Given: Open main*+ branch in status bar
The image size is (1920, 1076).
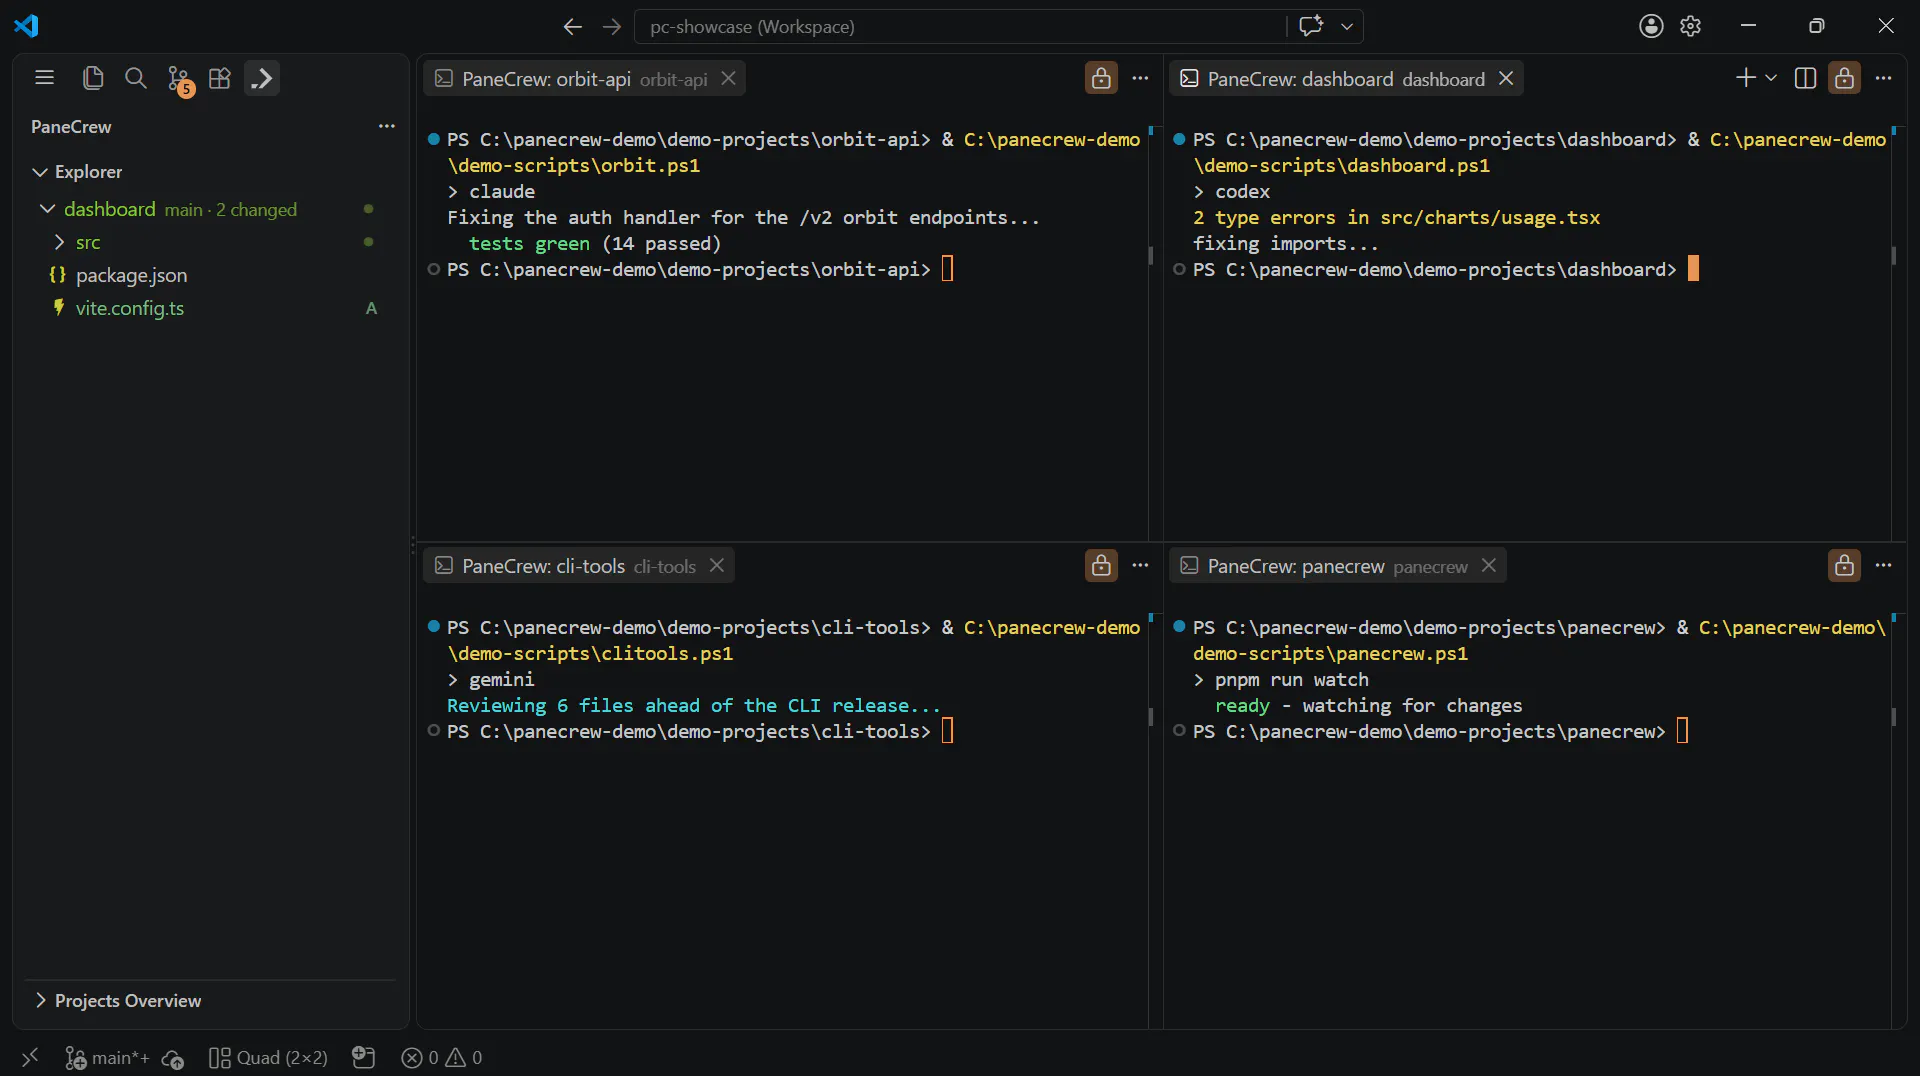Looking at the screenshot, I should (107, 1057).
